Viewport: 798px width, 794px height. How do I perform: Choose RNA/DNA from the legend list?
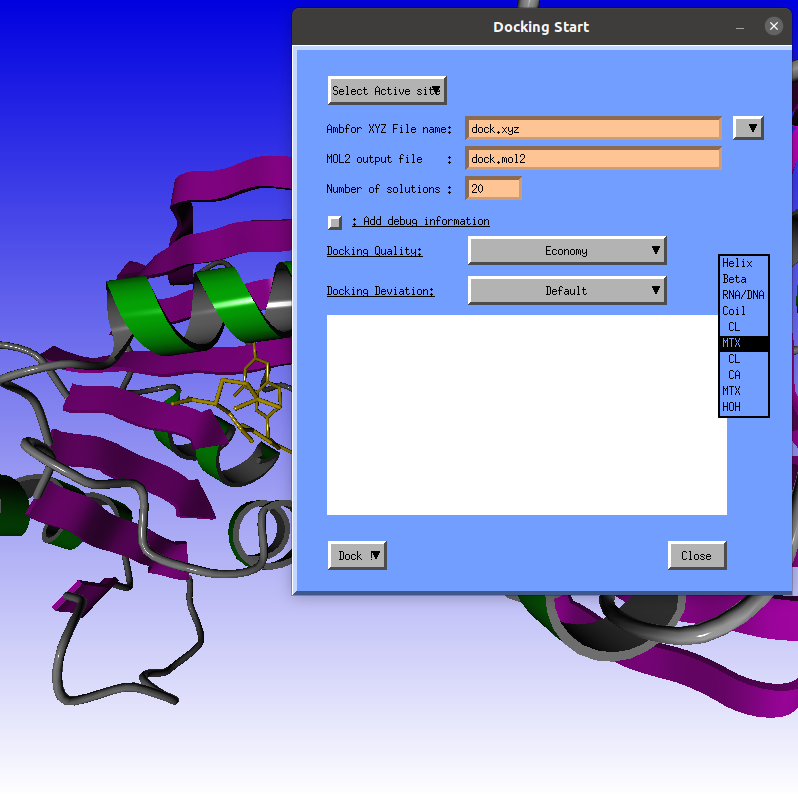[743, 295]
